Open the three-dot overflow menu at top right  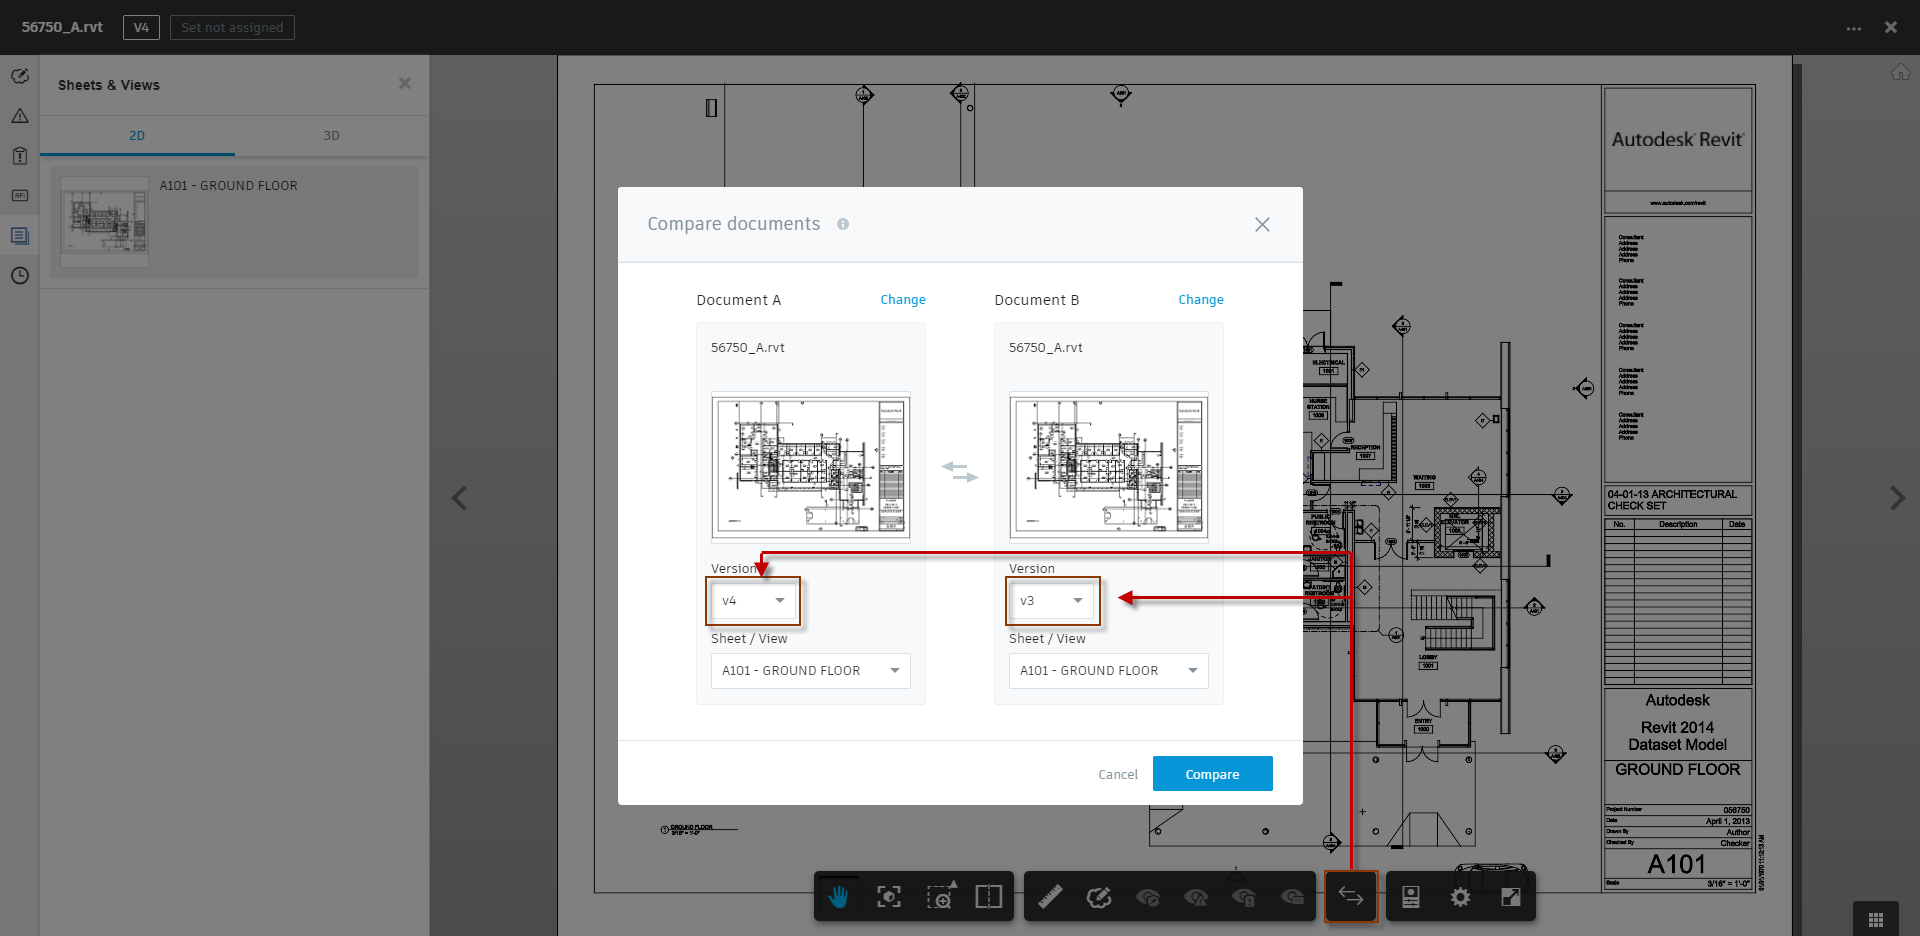point(1854,27)
